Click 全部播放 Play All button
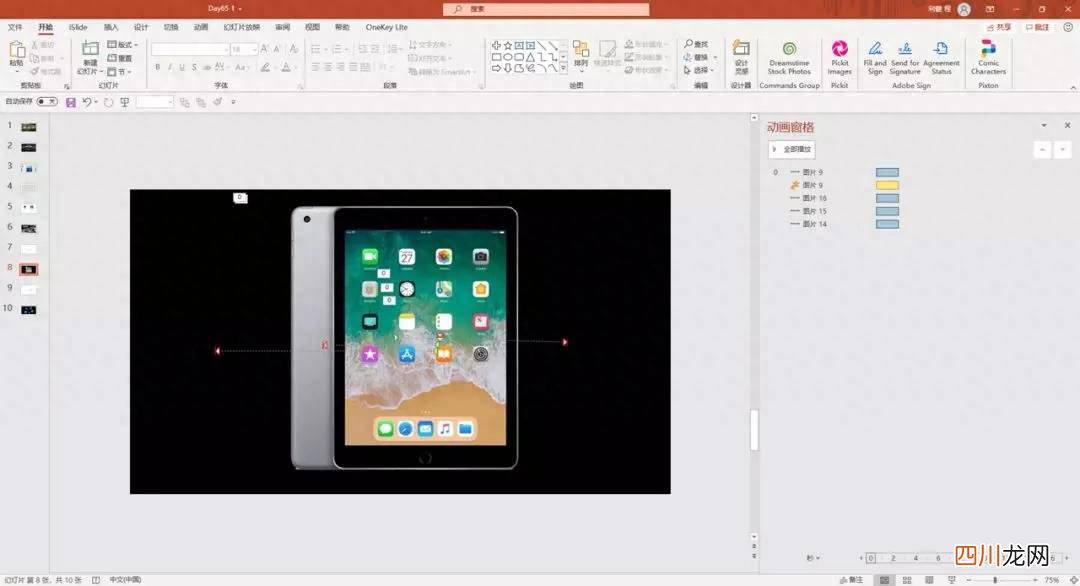 coord(792,149)
